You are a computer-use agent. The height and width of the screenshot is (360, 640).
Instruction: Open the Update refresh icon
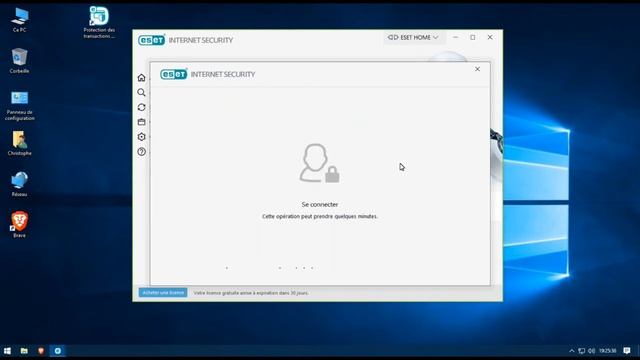pos(141,107)
